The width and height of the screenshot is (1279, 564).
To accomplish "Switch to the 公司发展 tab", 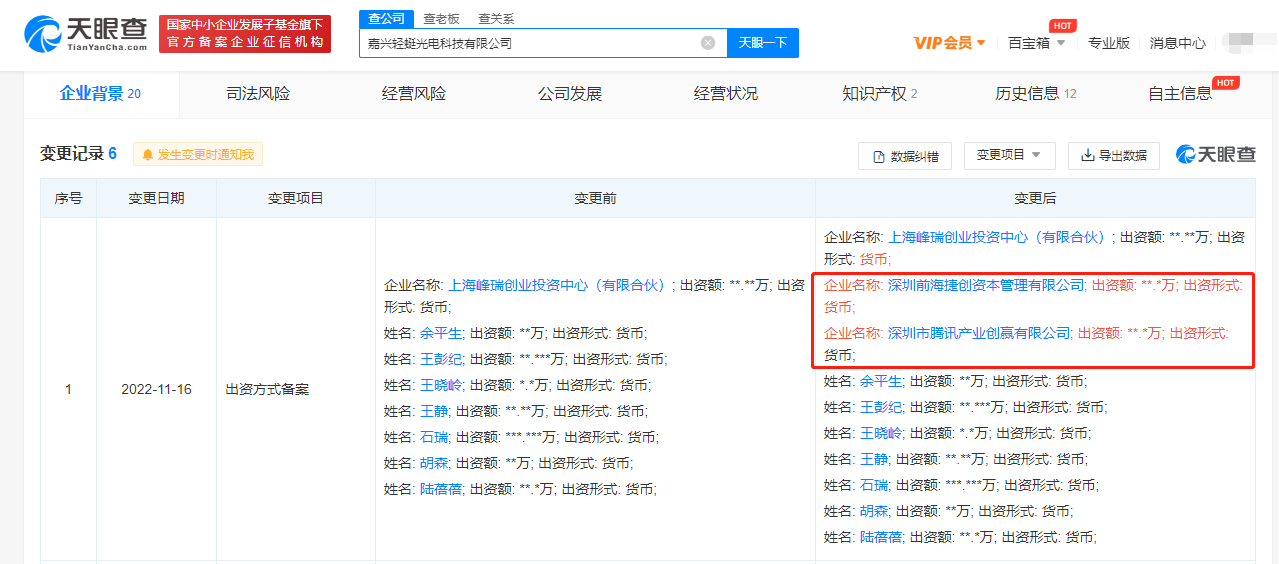I will 570,94.
